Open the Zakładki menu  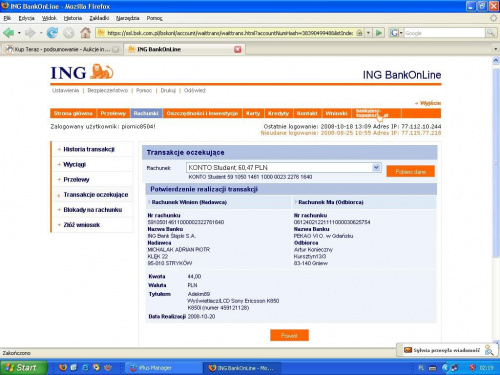[99, 18]
